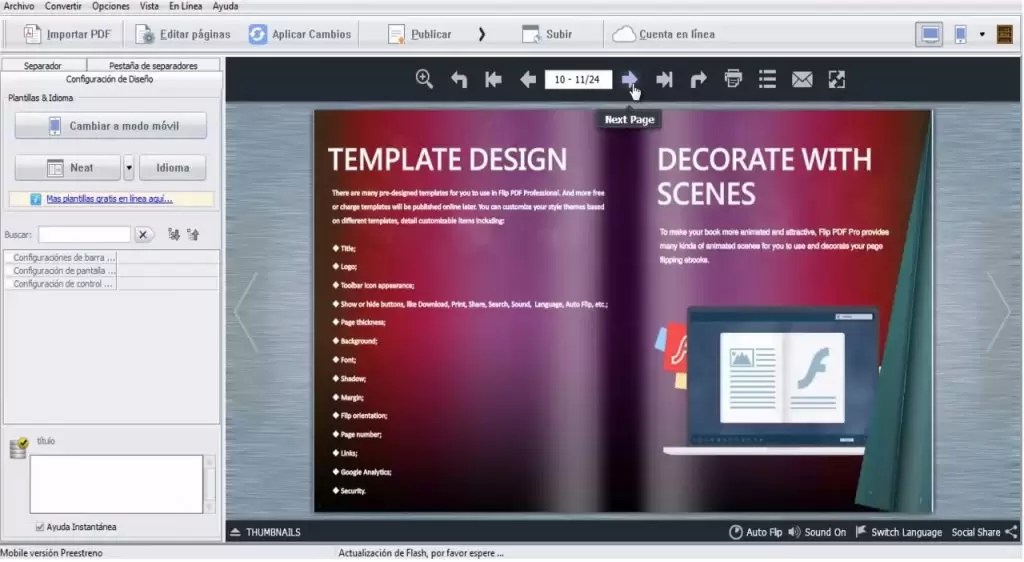Open Cuenta en línea
The height and width of the screenshot is (562, 1024).
pyautogui.click(x=664, y=34)
